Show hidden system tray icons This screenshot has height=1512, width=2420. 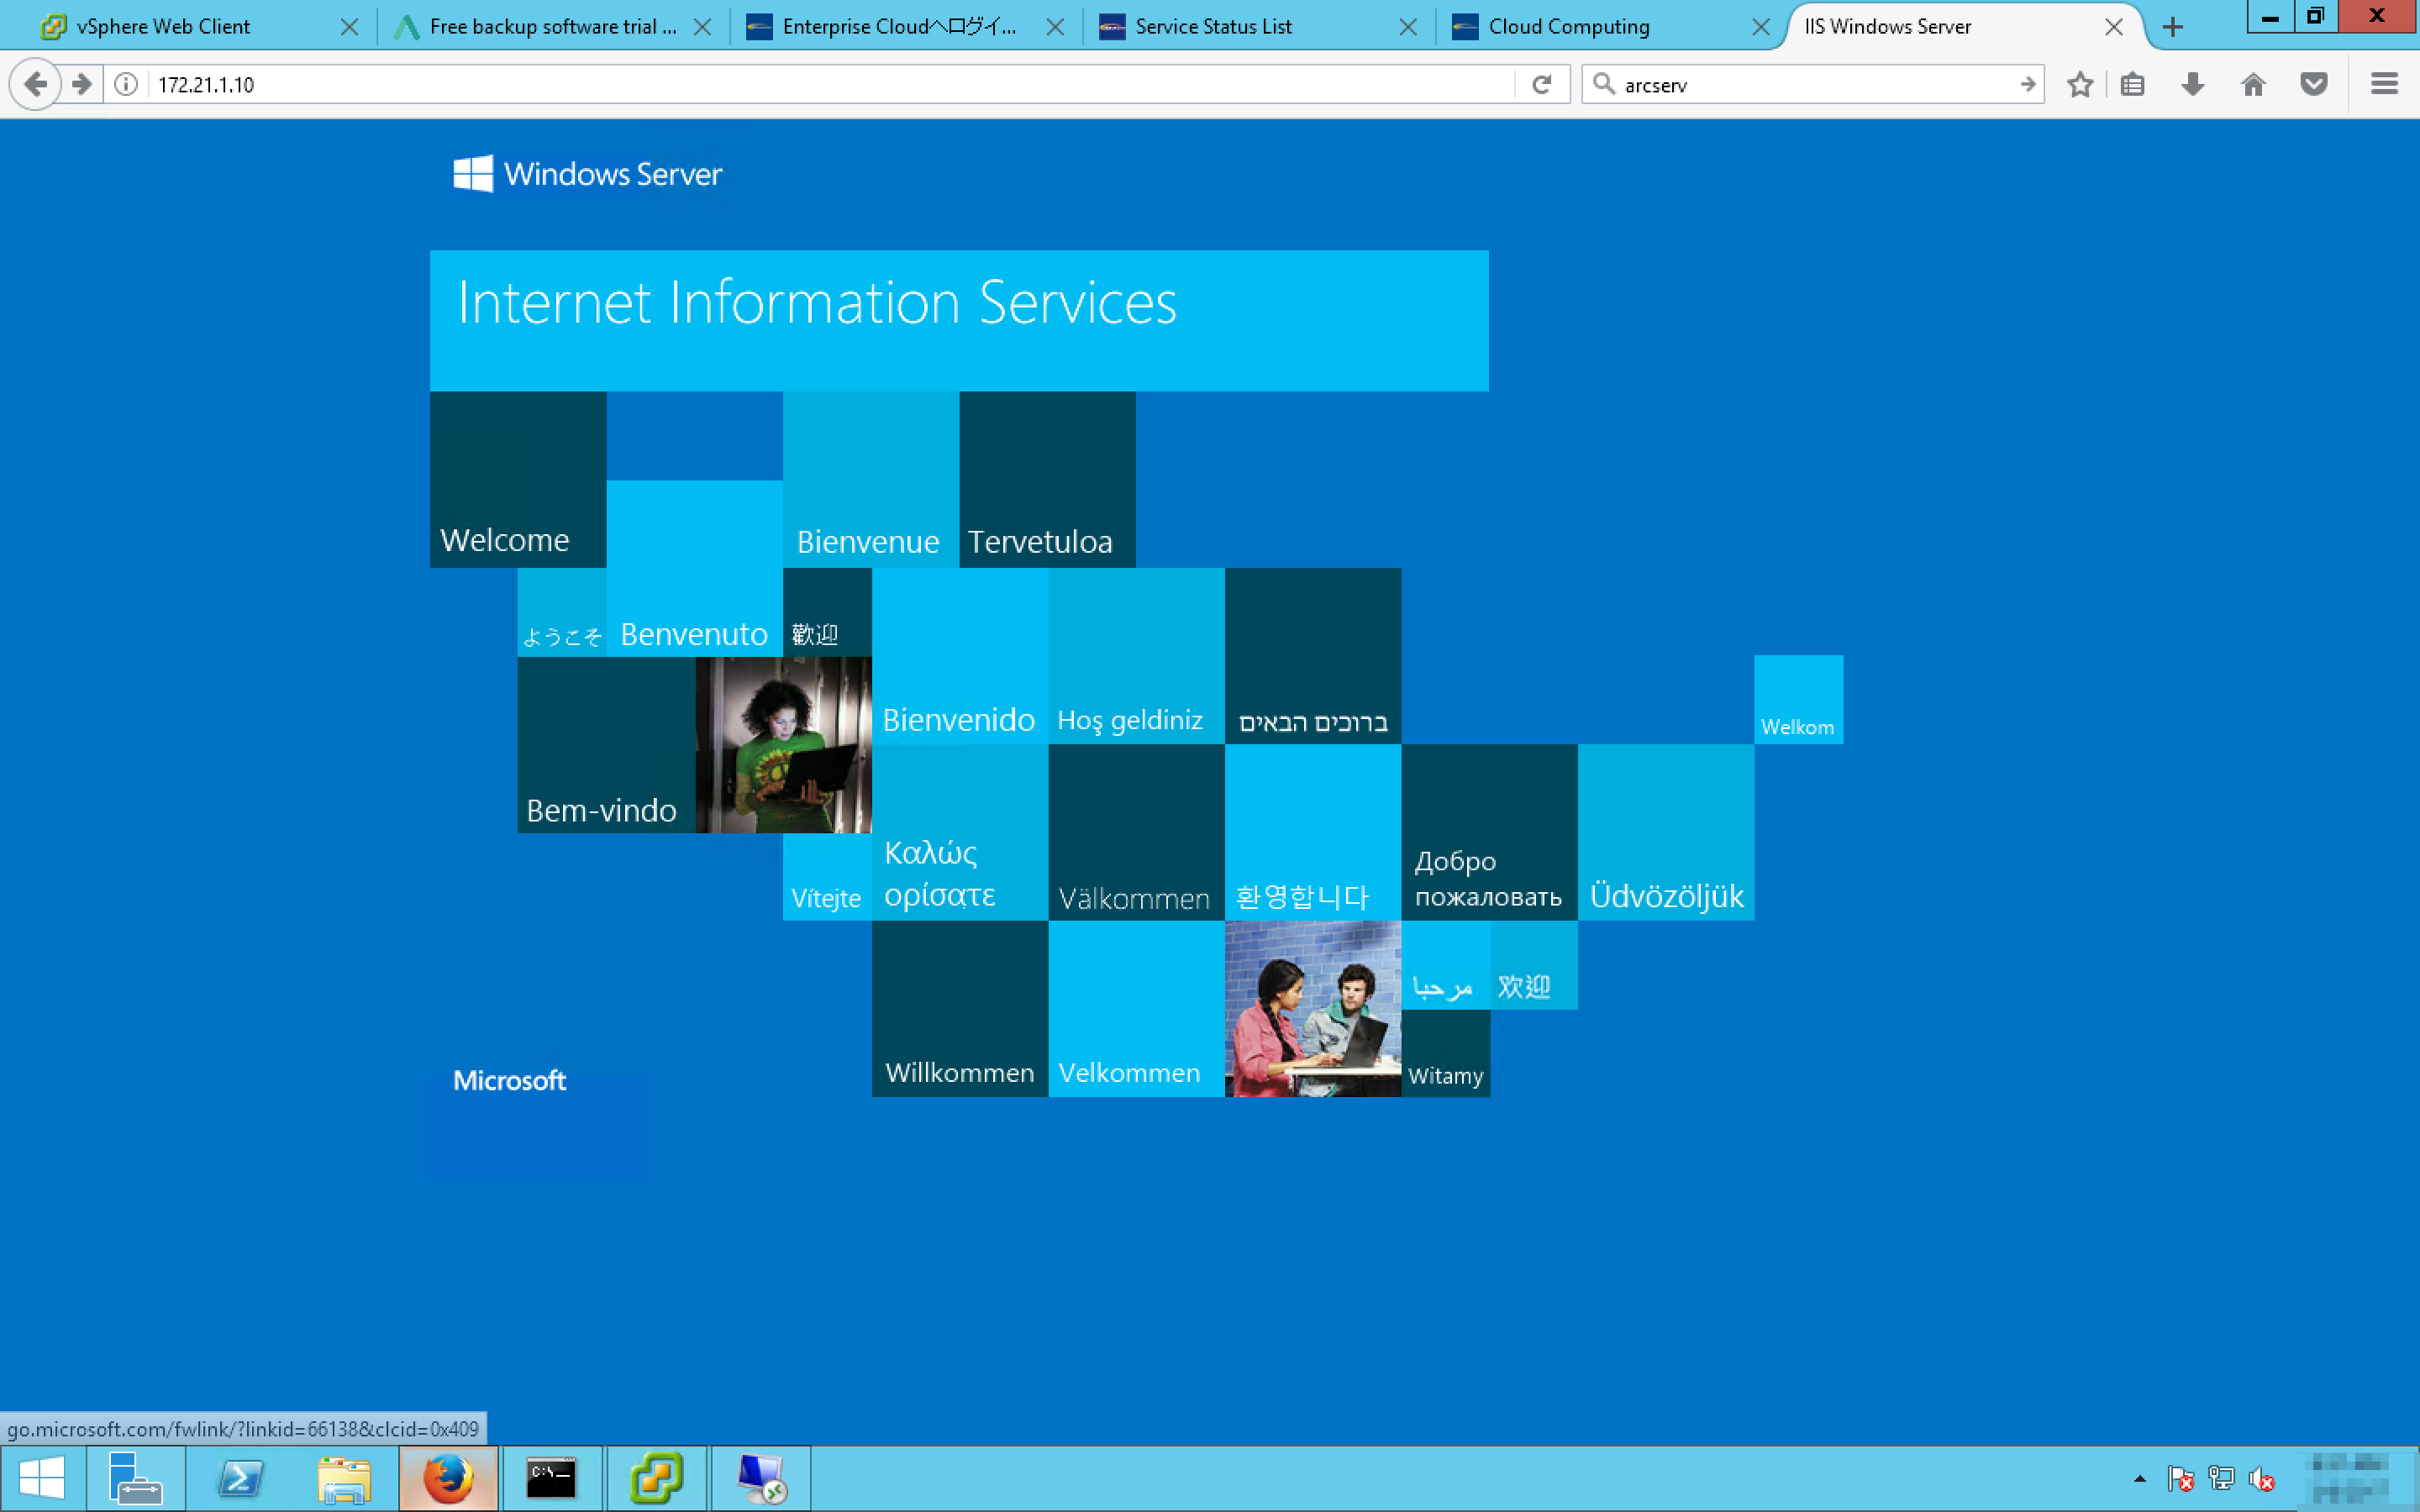[x=2139, y=1478]
